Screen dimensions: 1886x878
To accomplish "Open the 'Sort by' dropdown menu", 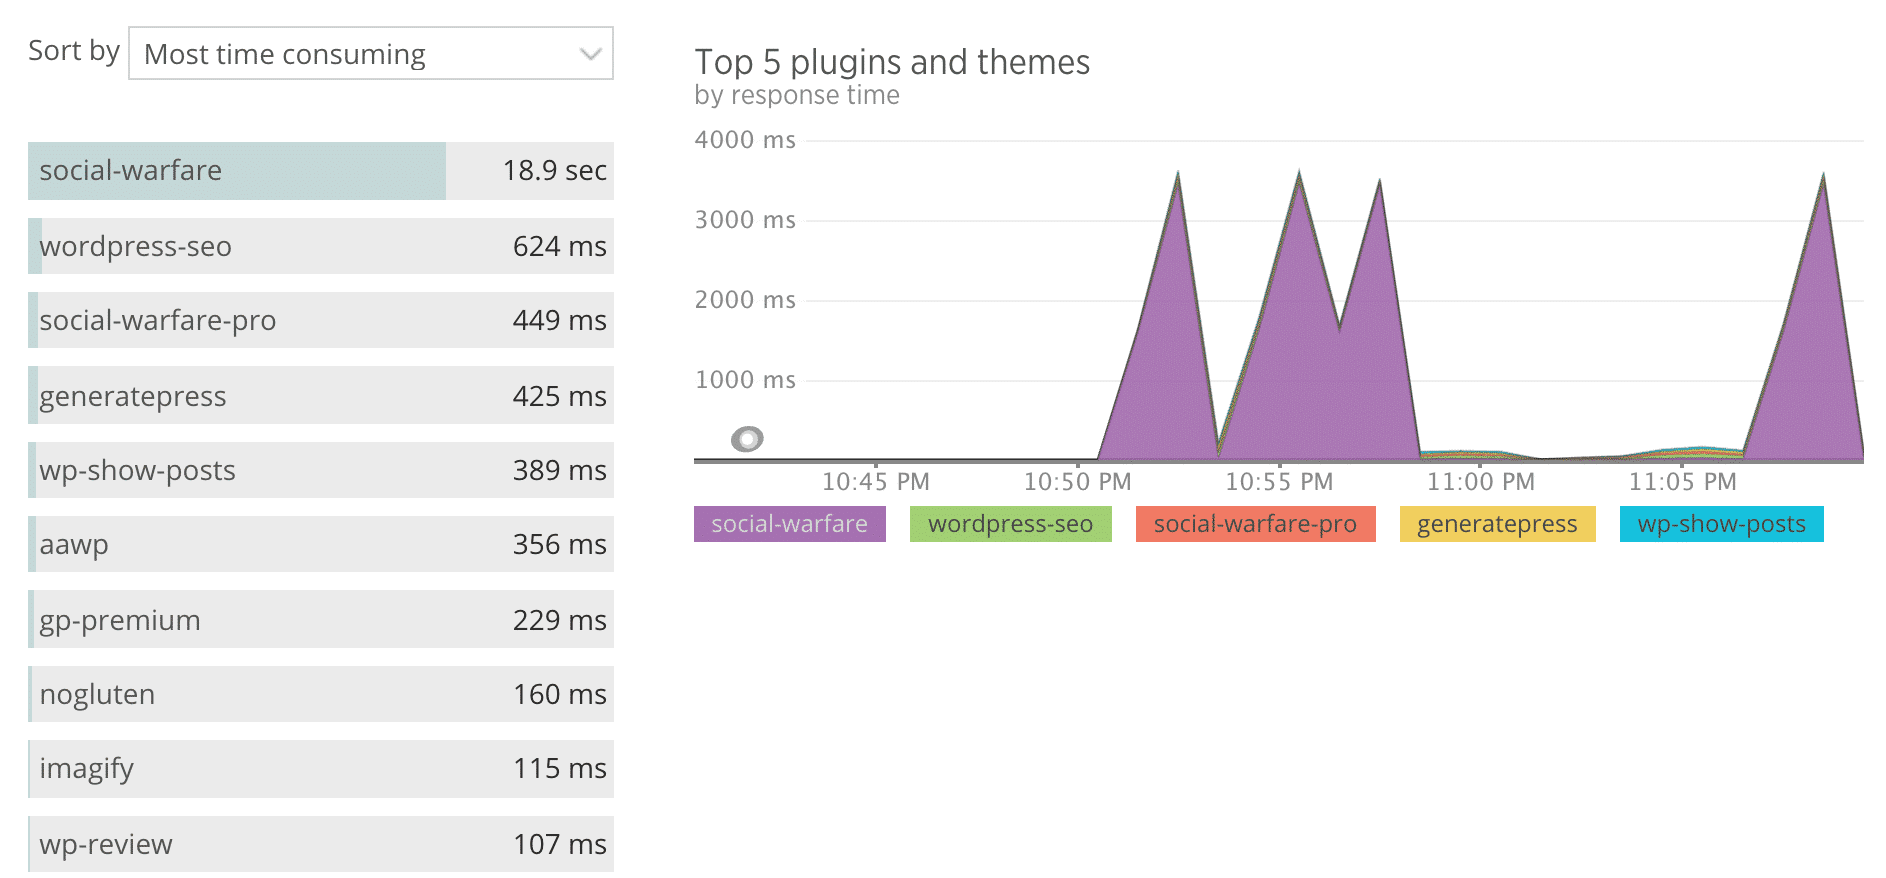I will (369, 54).
